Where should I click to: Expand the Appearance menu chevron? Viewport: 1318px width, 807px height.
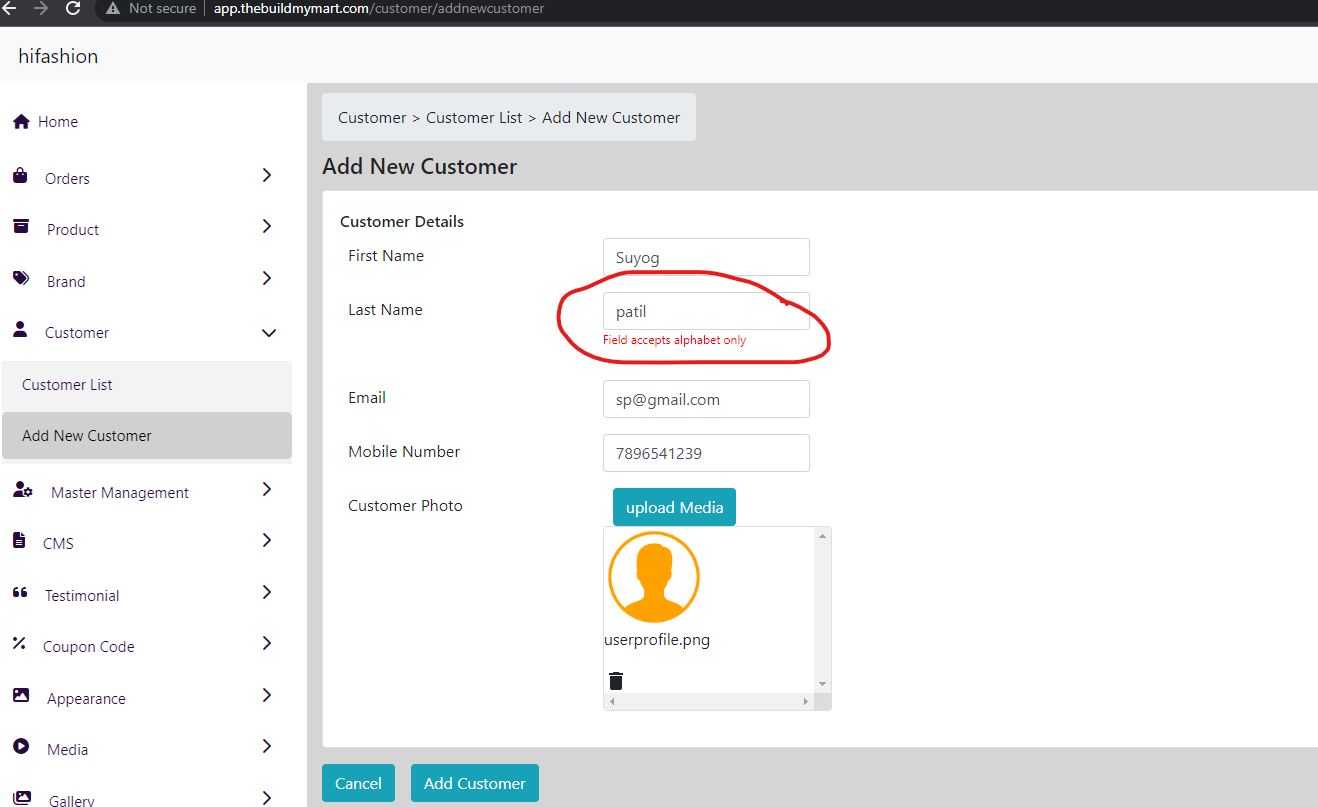267,695
